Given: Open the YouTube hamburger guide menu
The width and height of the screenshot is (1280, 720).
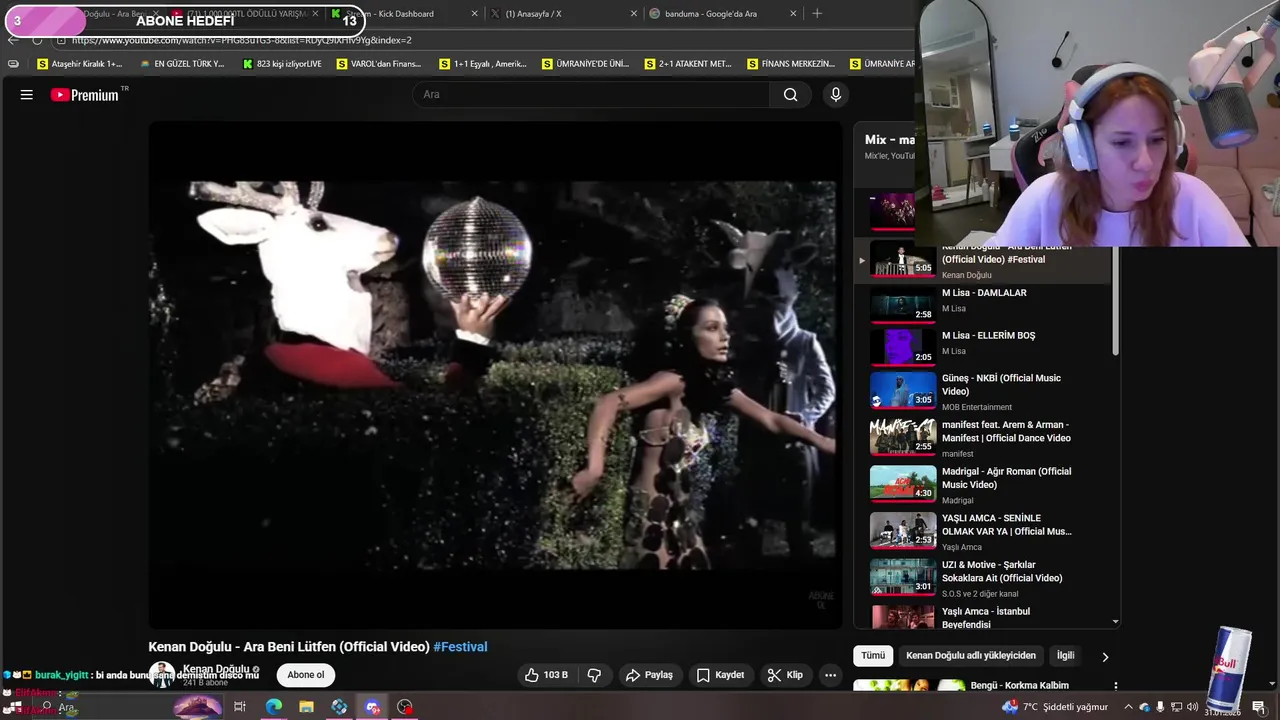Looking at the screenshot, I should 27,94.
